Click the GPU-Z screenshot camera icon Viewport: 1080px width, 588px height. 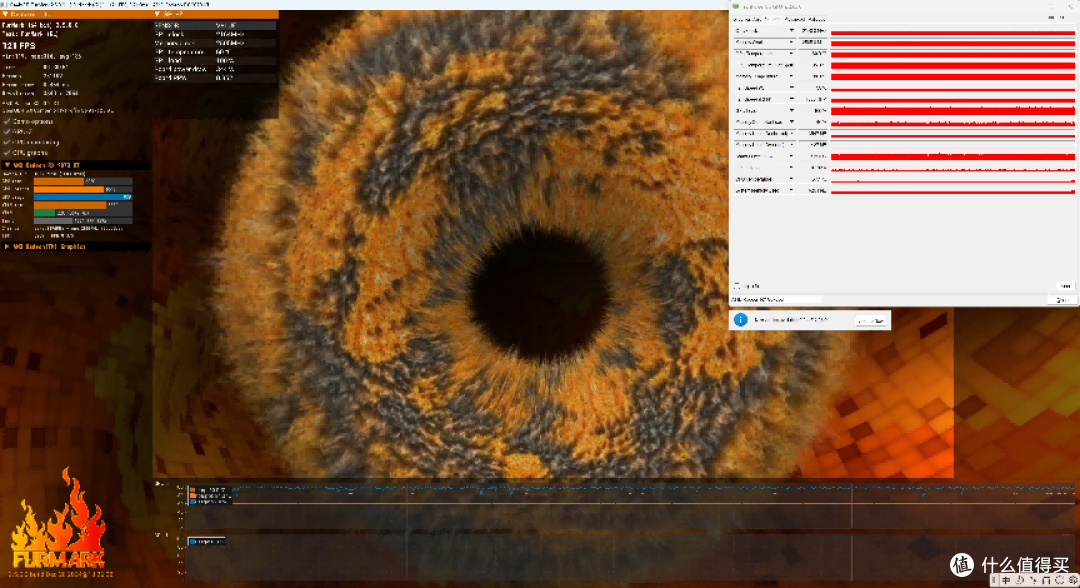[x=1051, y=18]
